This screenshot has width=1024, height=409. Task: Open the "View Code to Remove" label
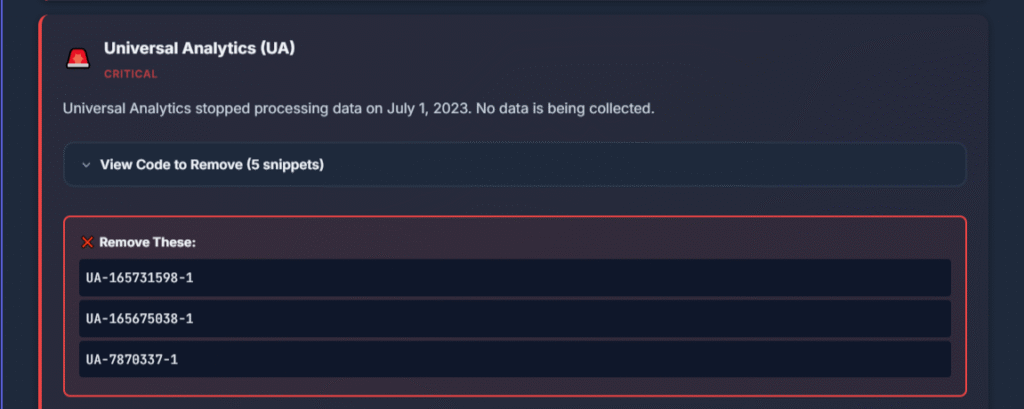[171, 165]
